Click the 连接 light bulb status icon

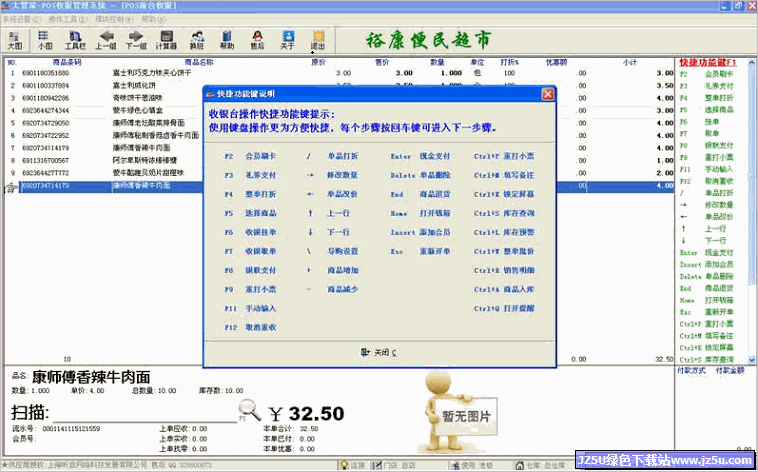(x=344, y=465)
